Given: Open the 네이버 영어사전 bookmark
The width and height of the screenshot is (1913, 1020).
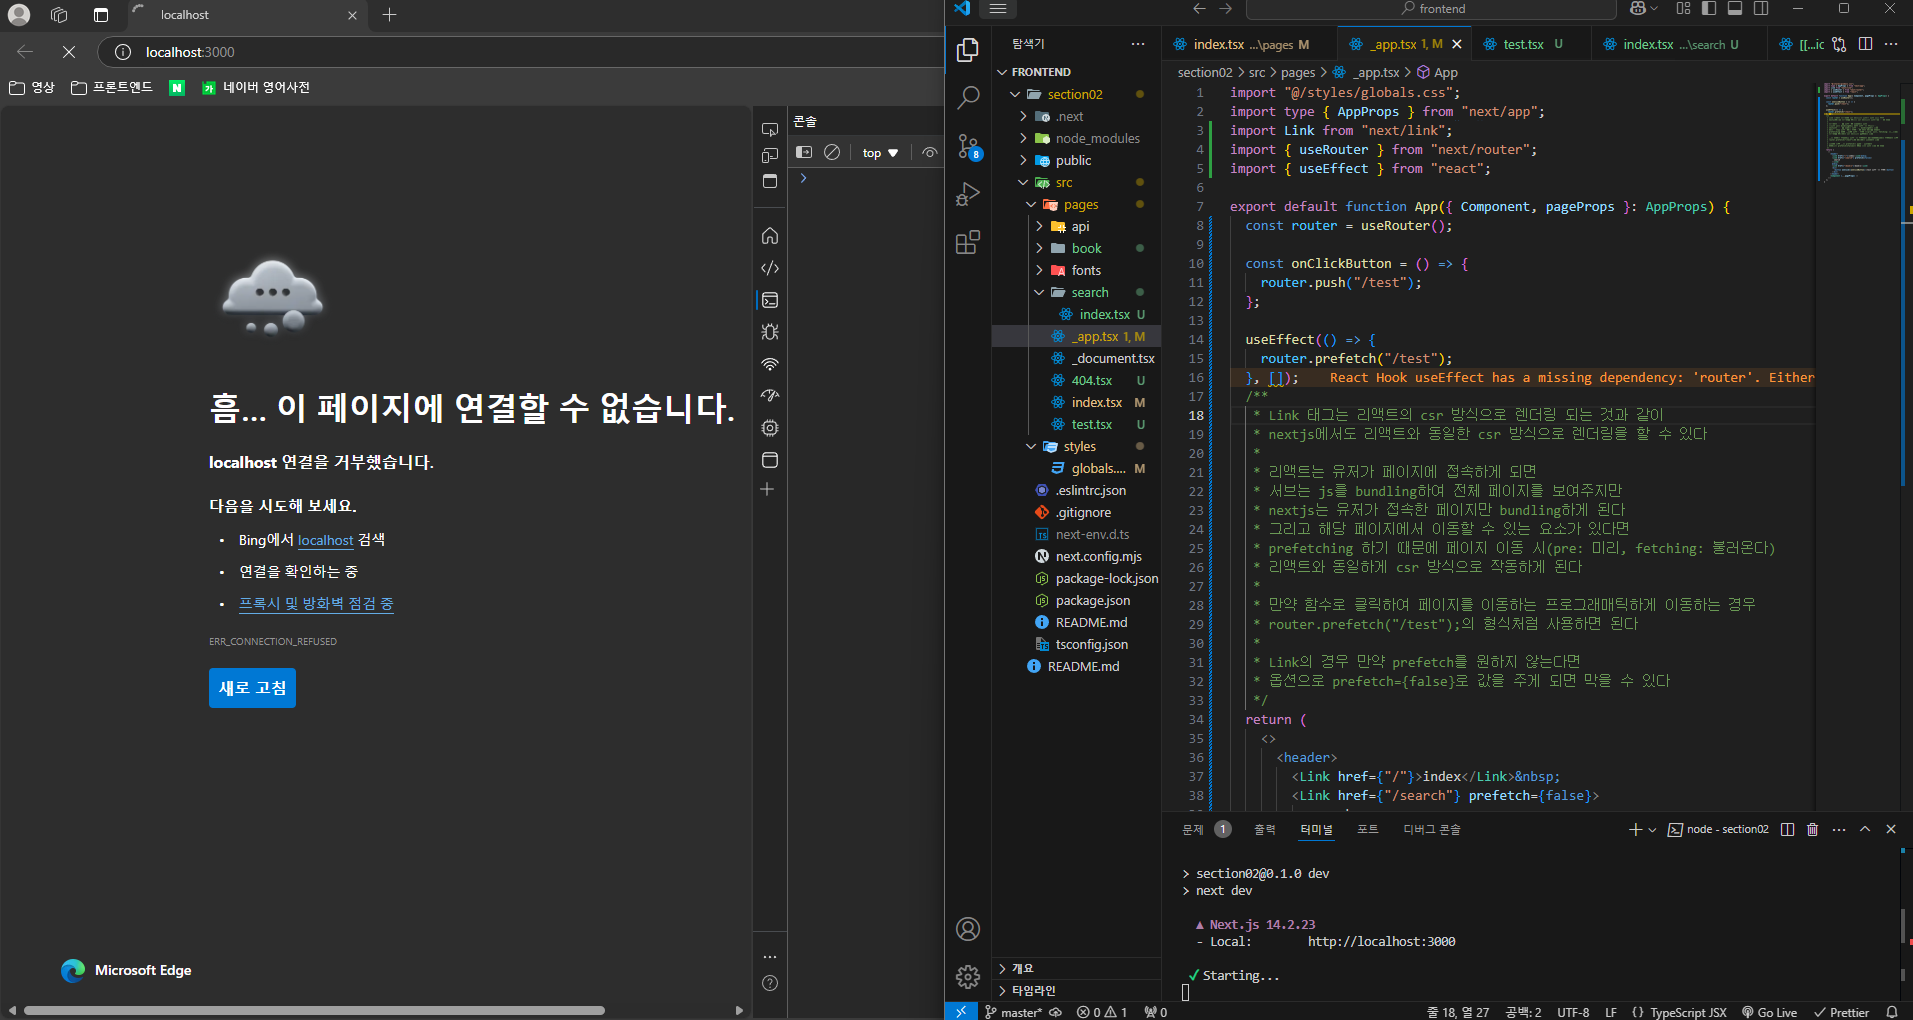Looking at the screenshot, I should tap(256, 87).
